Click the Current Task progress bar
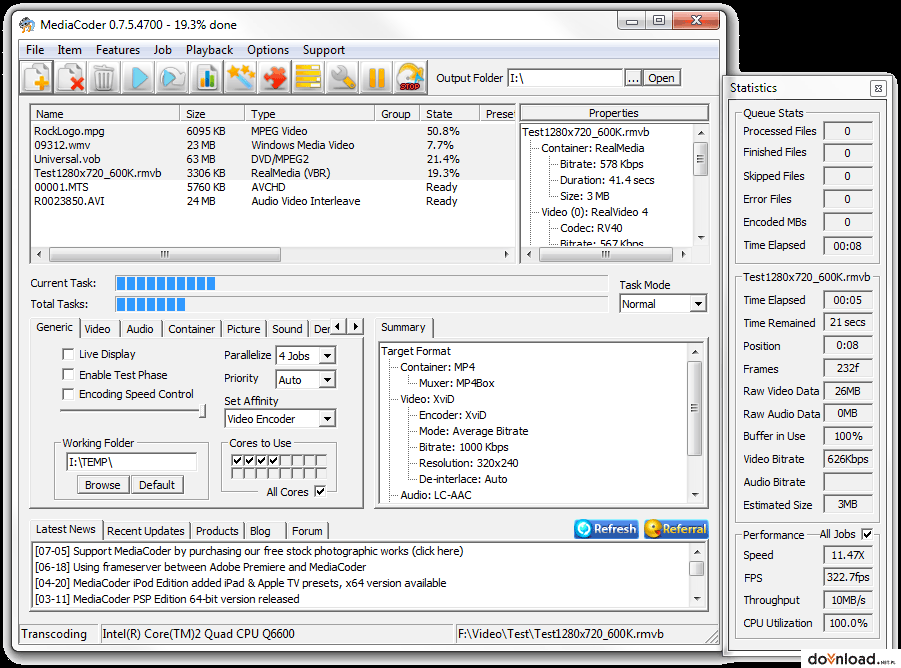The image size is (901, 668). coord(361,283)
